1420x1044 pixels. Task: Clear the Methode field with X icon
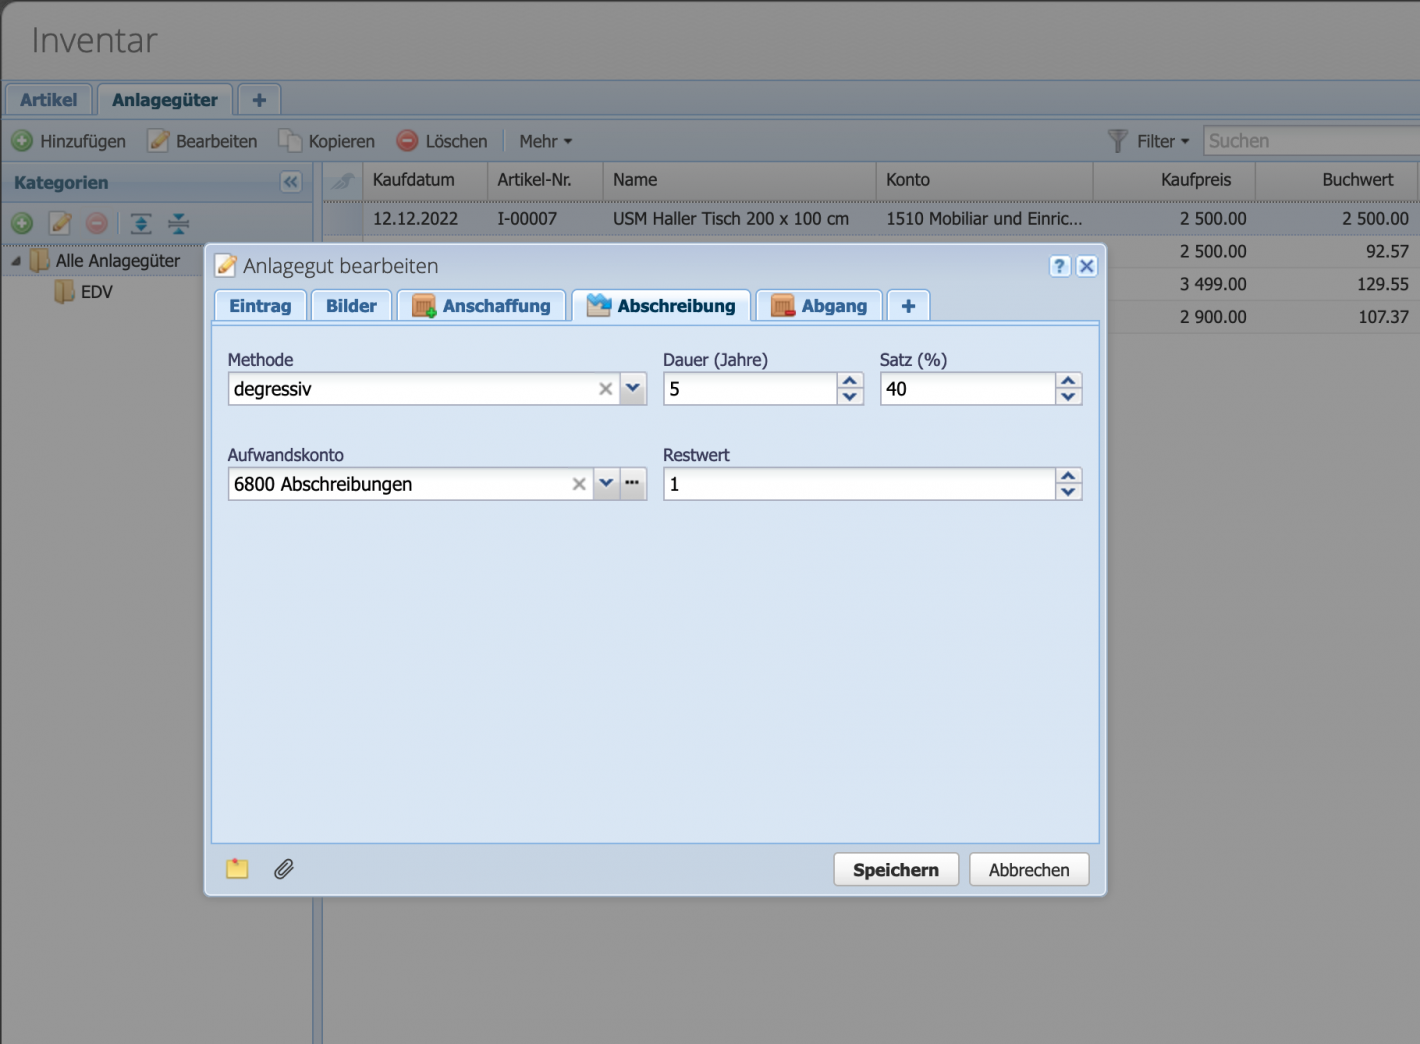point(605,389)
